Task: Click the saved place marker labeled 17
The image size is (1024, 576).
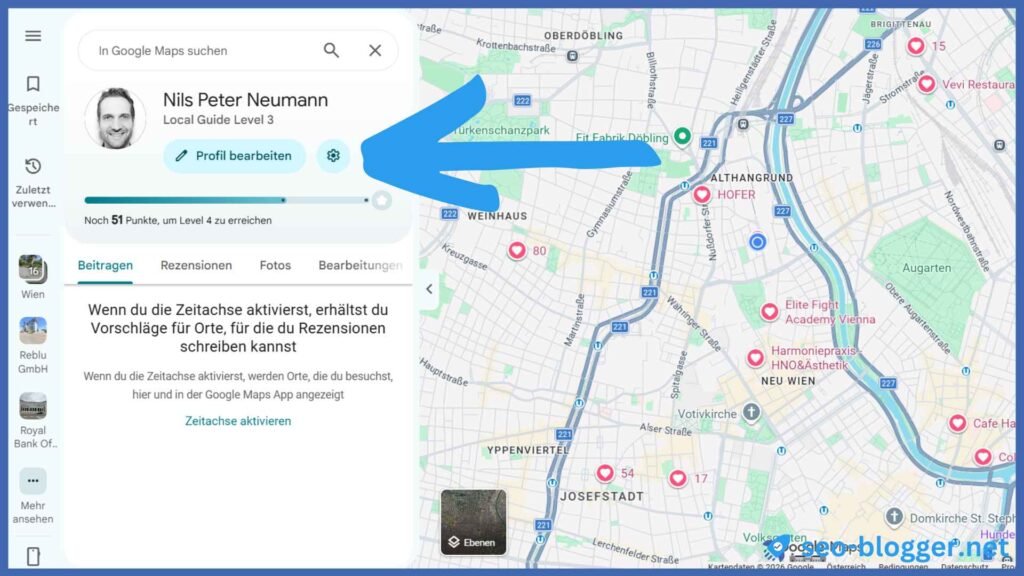Action: tap(678, 479)
